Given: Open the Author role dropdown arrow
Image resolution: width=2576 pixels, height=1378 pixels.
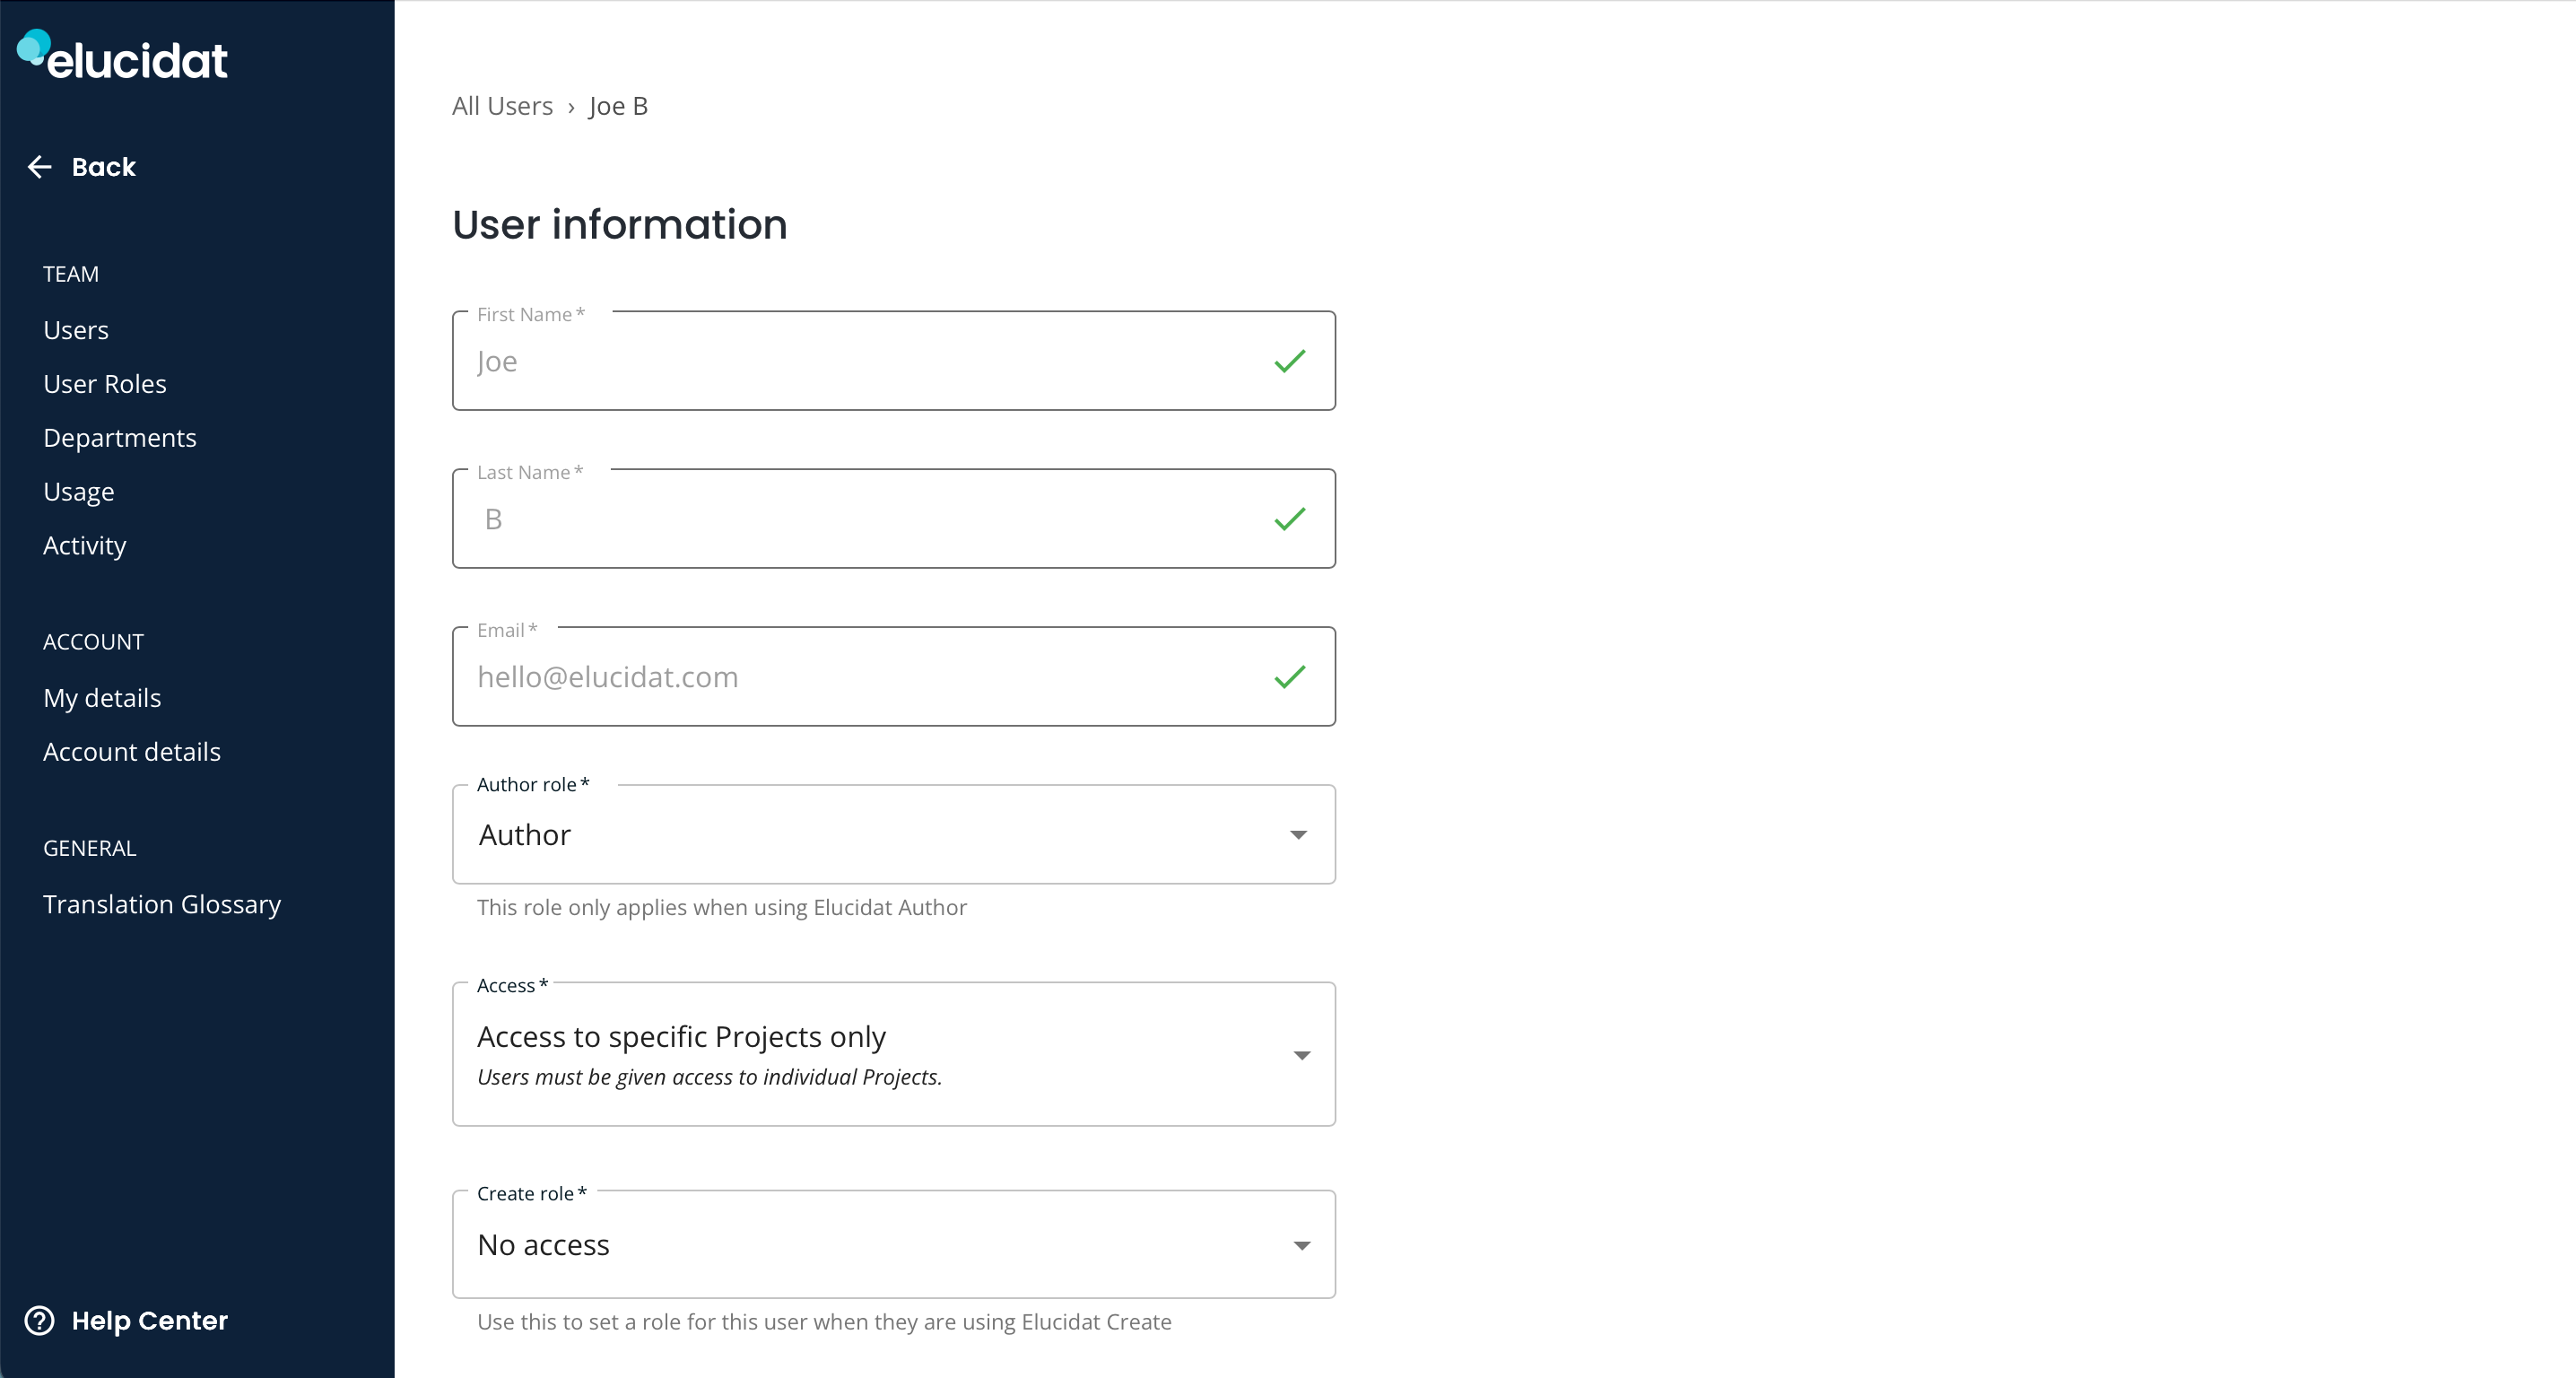Looking at the screenshot, I should 1298,835.
